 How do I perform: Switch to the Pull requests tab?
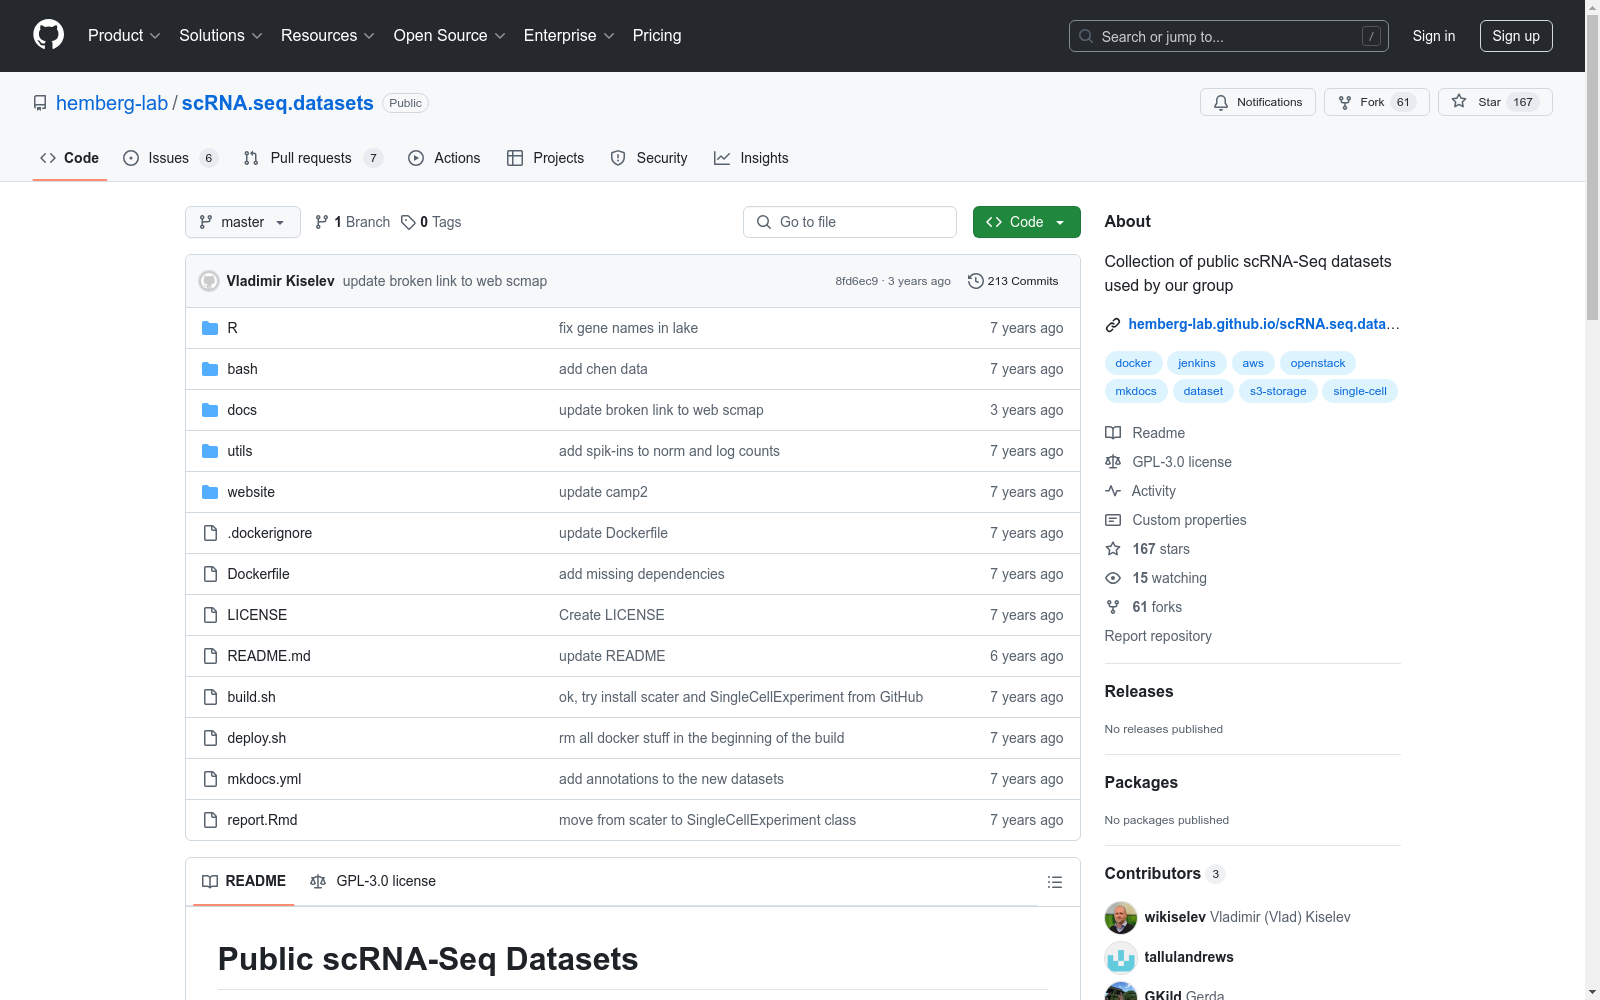313,158
